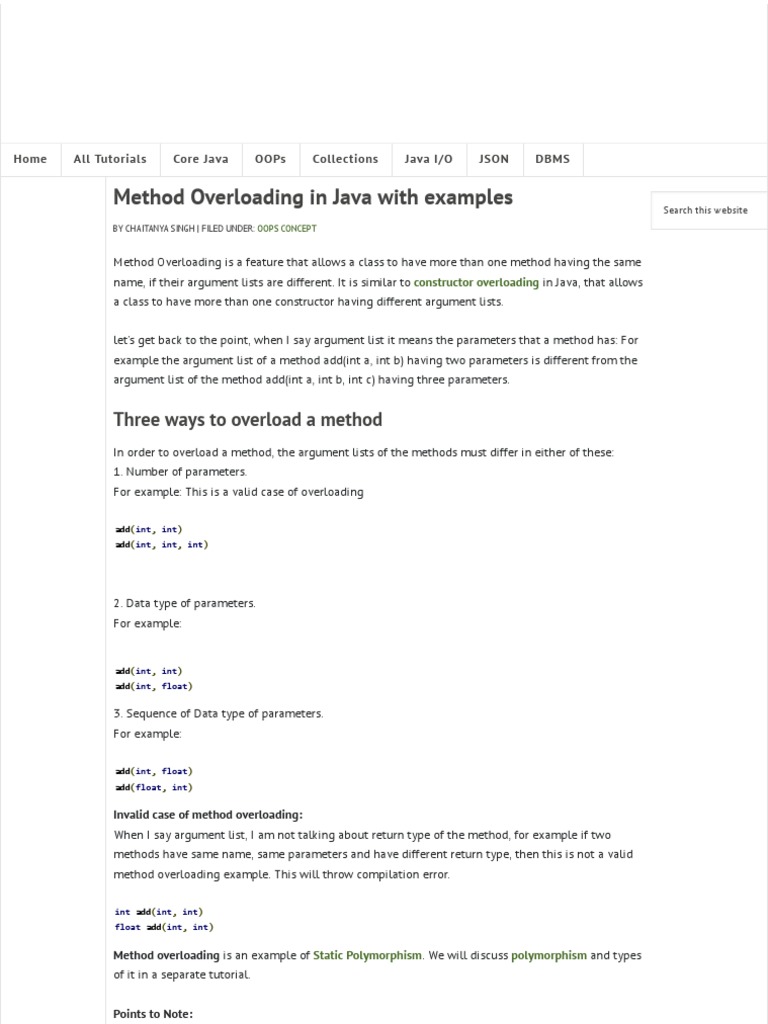Navigate to Collections section

(x=345, y=159)
